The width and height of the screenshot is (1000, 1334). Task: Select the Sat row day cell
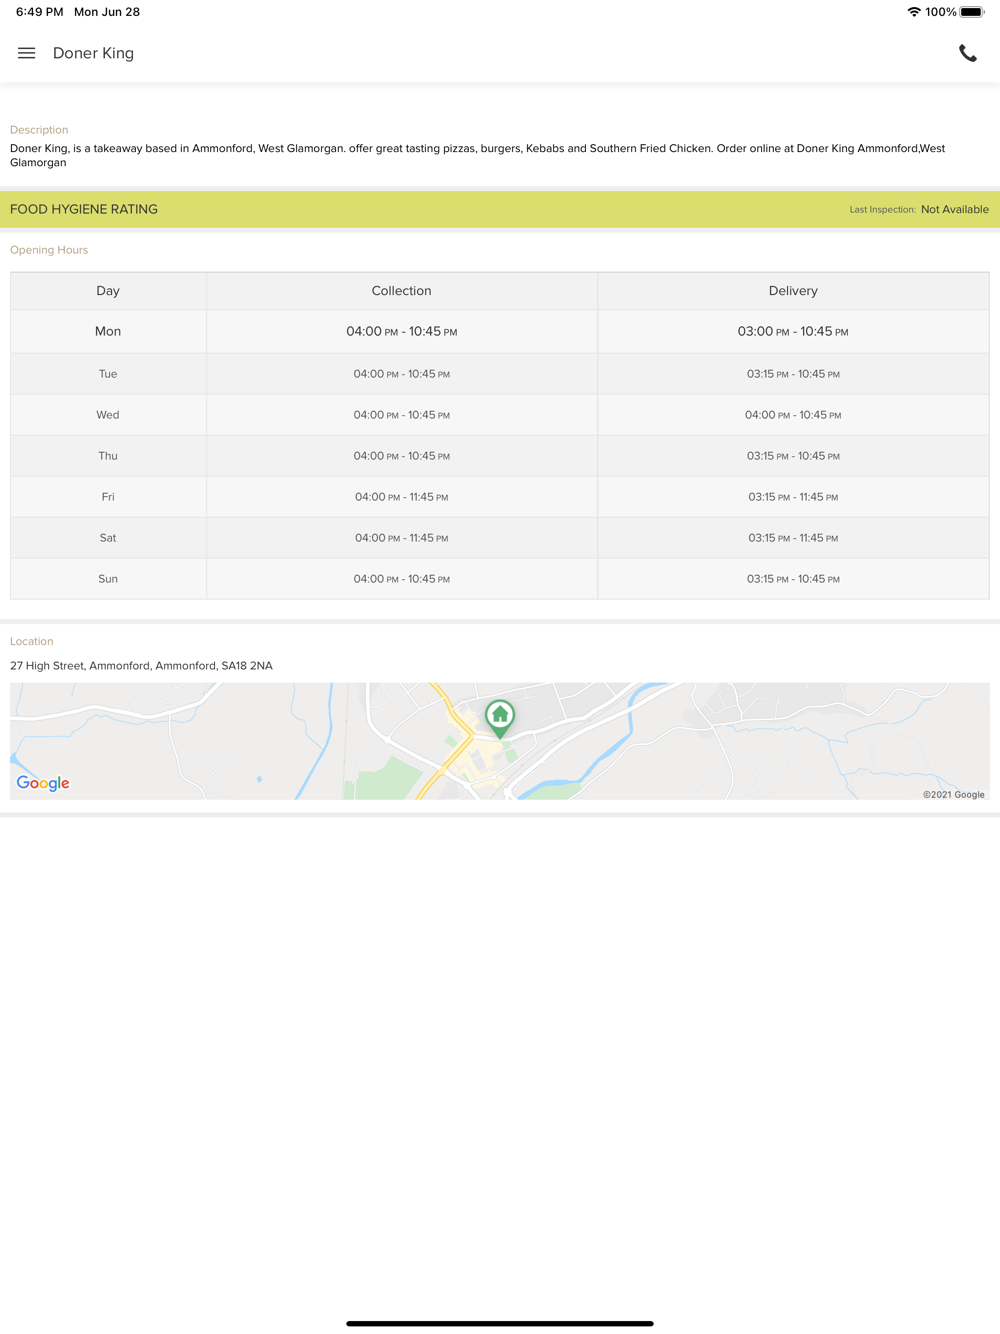108,538
